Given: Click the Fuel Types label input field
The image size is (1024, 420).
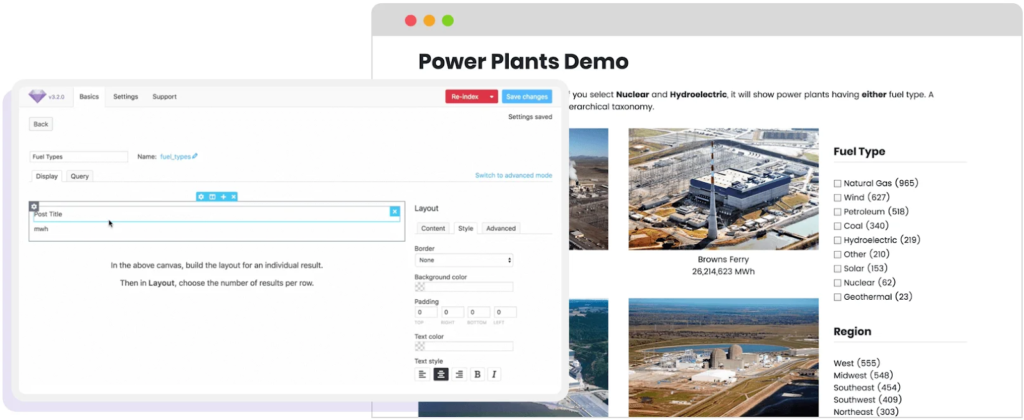Looking at the screenshot, I should tap(79, 157).
